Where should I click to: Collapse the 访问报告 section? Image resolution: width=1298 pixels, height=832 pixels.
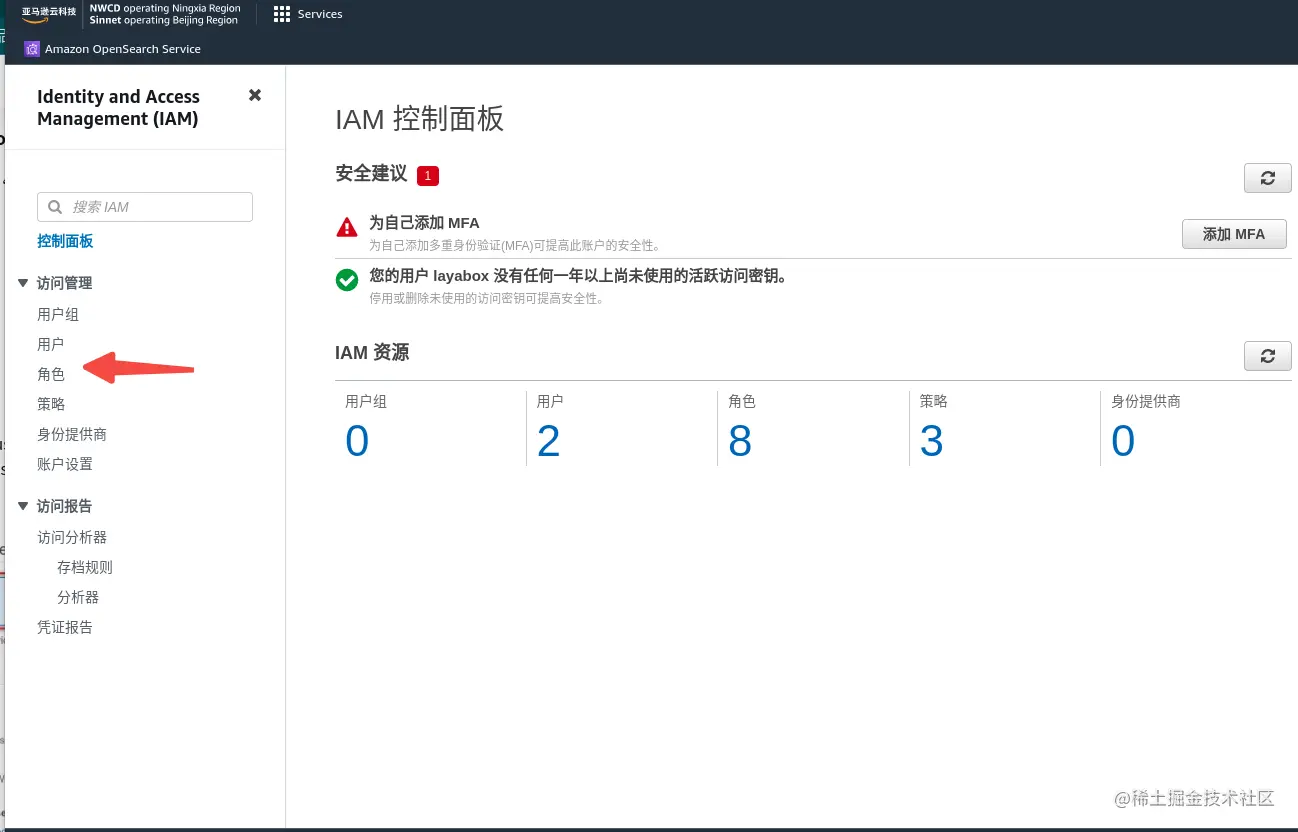pyautogui.click(x=23, y=506)
